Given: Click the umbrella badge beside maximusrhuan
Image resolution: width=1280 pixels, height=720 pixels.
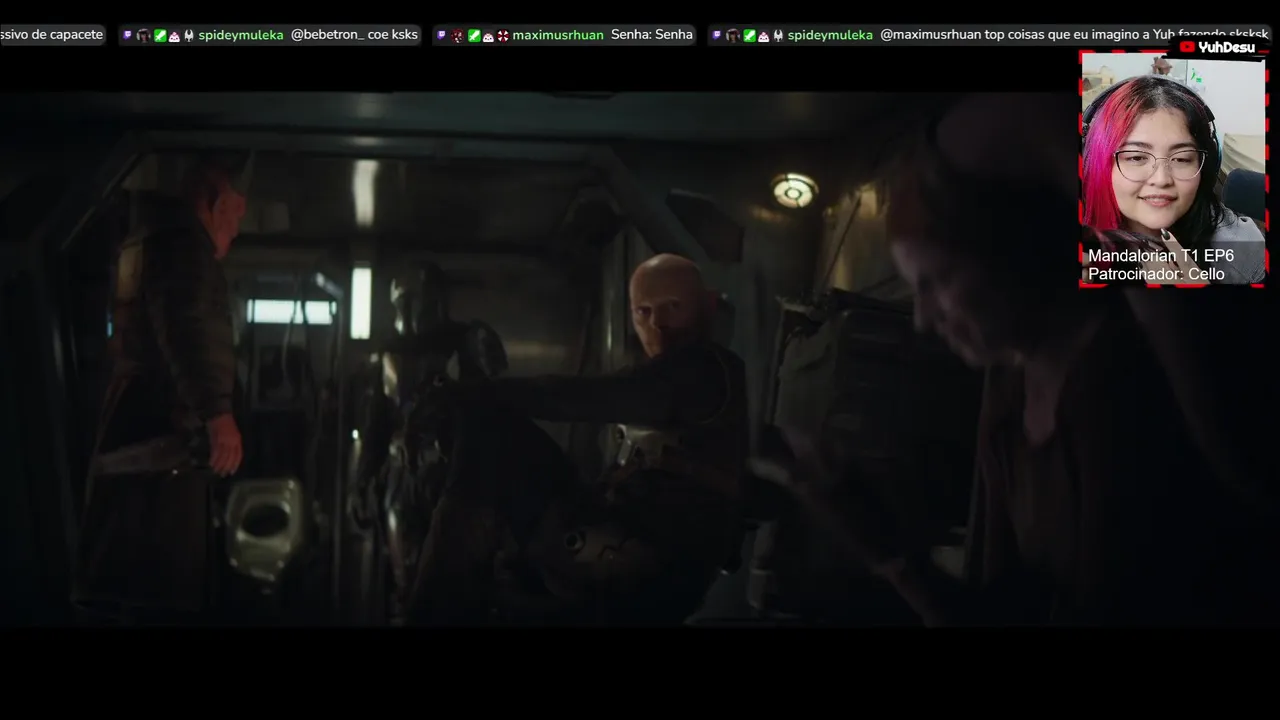Looking at the screenshot, I should pos(503,35).
